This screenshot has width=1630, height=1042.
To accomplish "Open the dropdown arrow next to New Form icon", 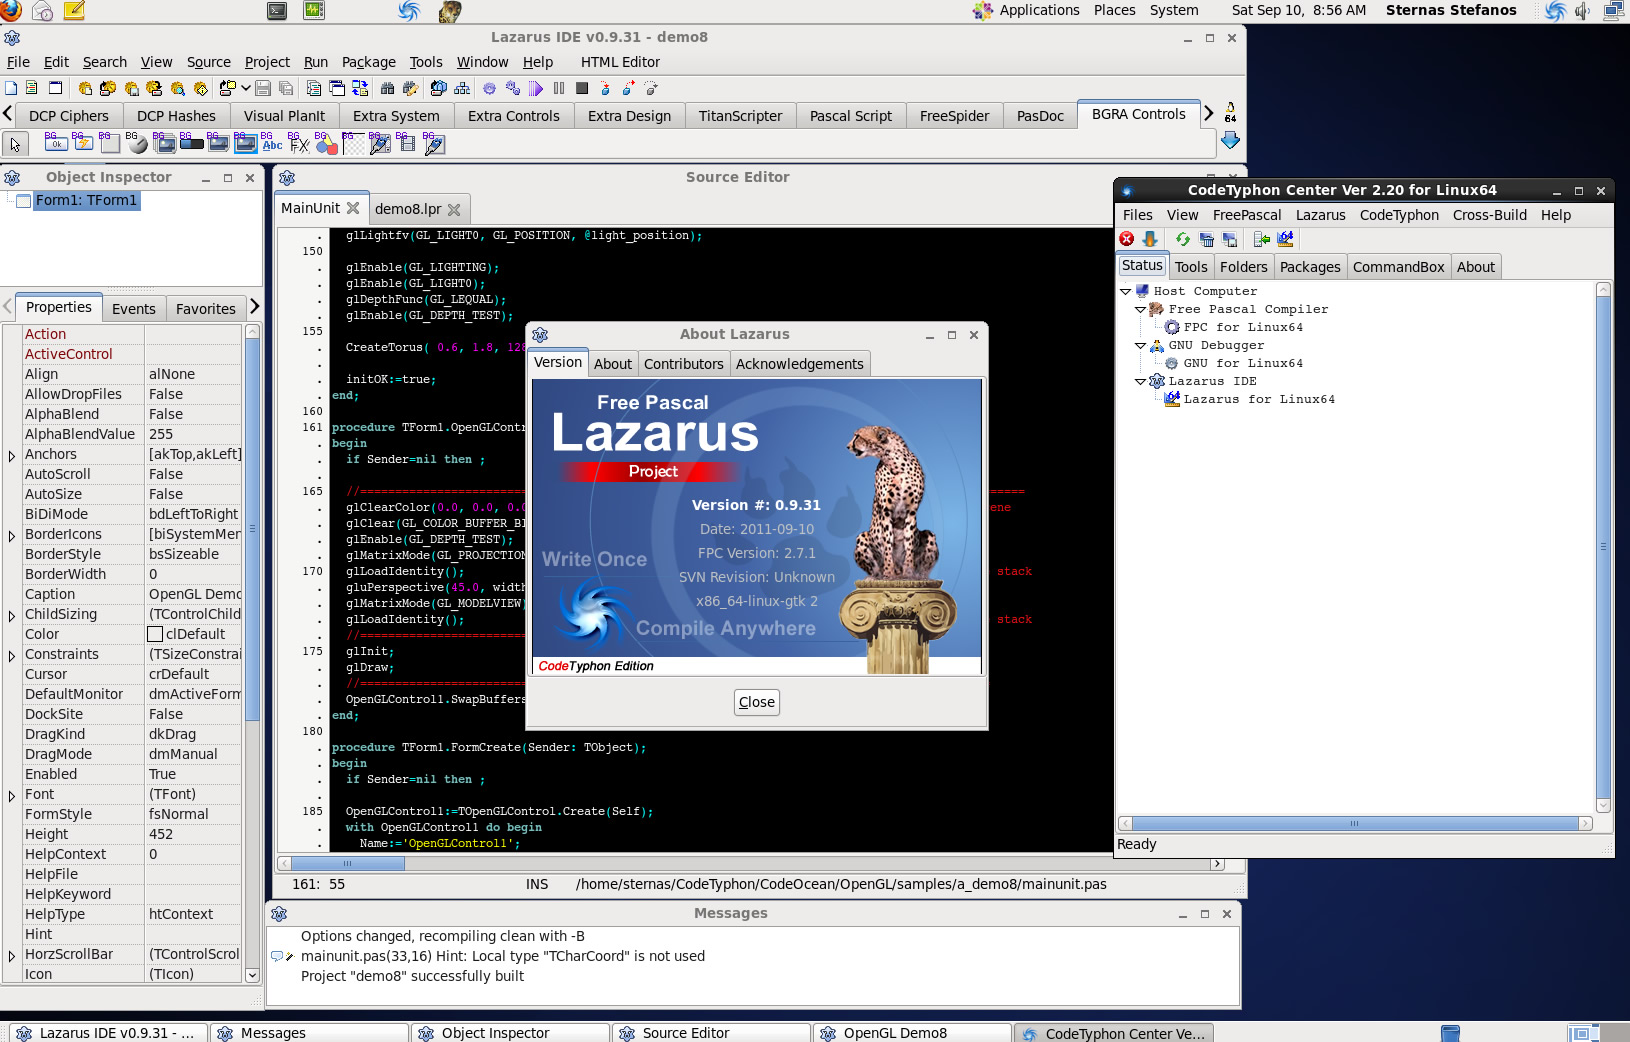I will coord(245,88).
